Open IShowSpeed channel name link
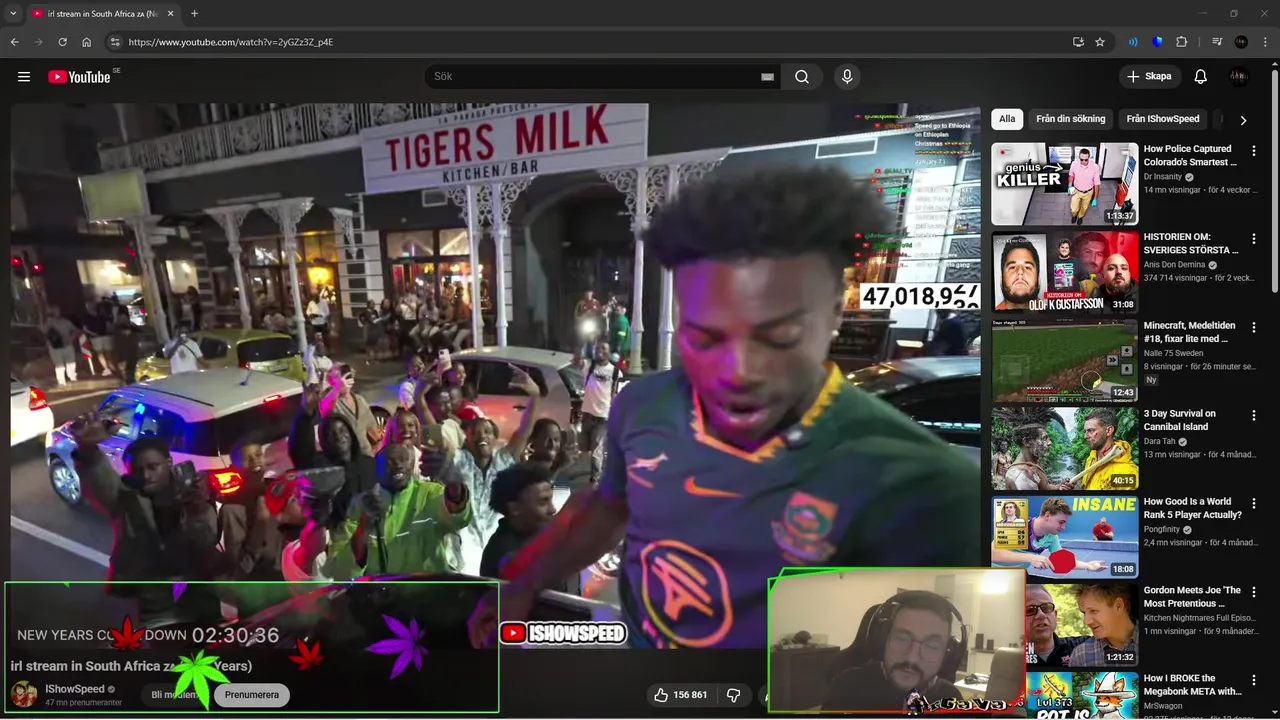 pyautogui.click(x=75, y=689)
